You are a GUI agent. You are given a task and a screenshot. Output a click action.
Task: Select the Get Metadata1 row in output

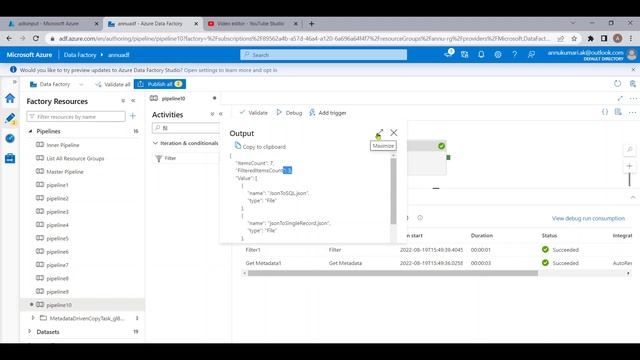(437, 263)
